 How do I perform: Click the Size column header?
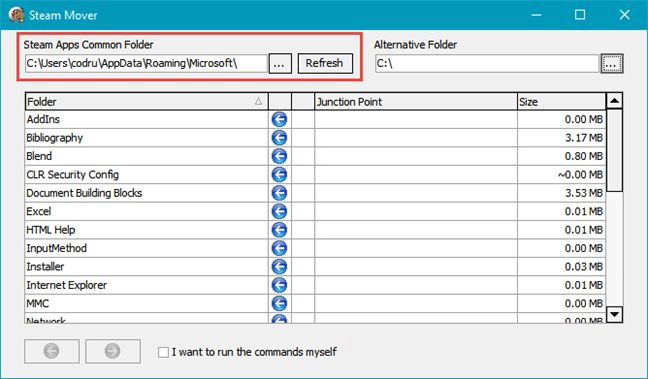(x=562, y=102)
